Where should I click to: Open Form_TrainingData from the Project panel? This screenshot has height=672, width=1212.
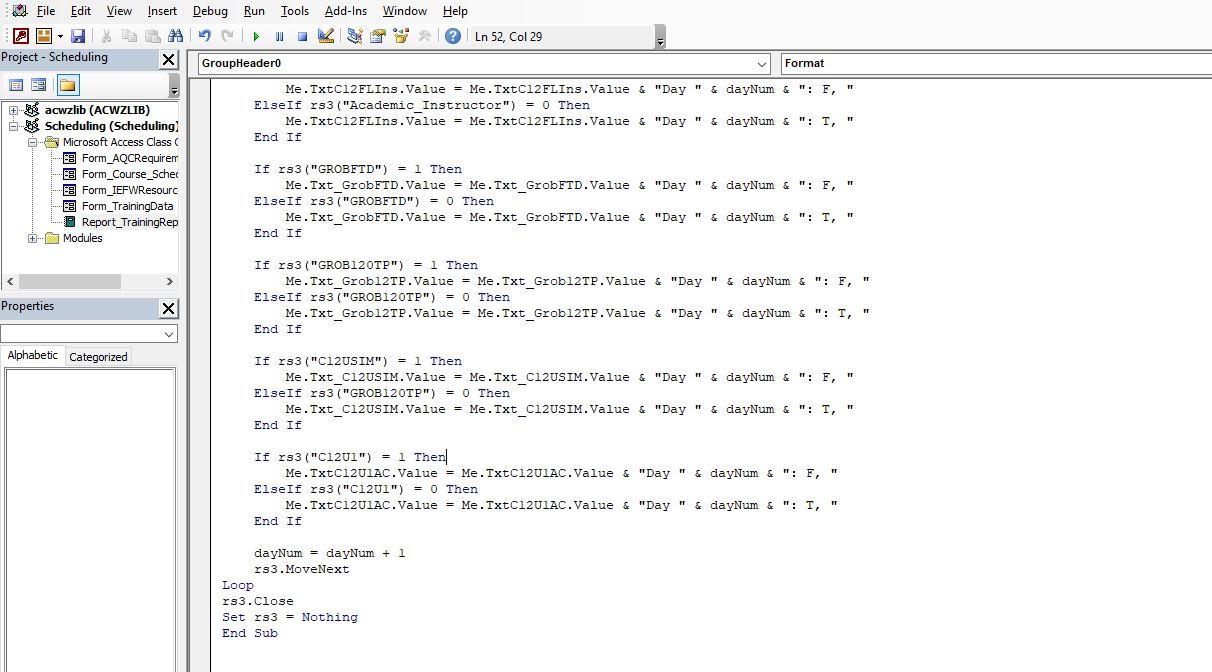pyautogui.click(x=128, y=205)
